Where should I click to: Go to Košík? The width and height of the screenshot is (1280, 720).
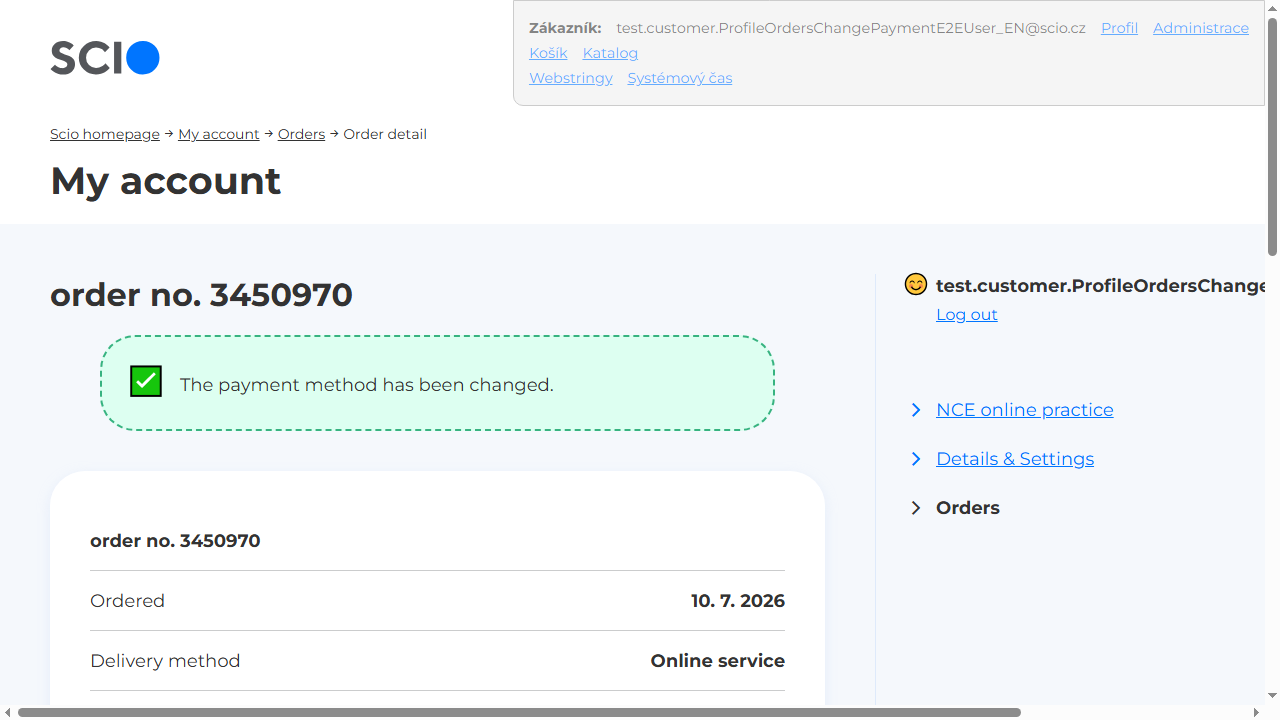tap(548, 53)
